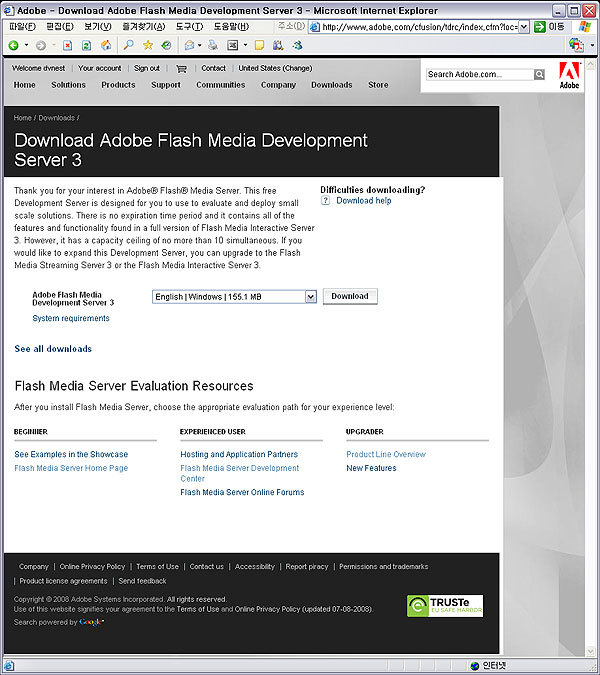Click the Research books icon in toolbar
Image resolution: width=600 pixels, height=675 pixels.
[278, 45]
